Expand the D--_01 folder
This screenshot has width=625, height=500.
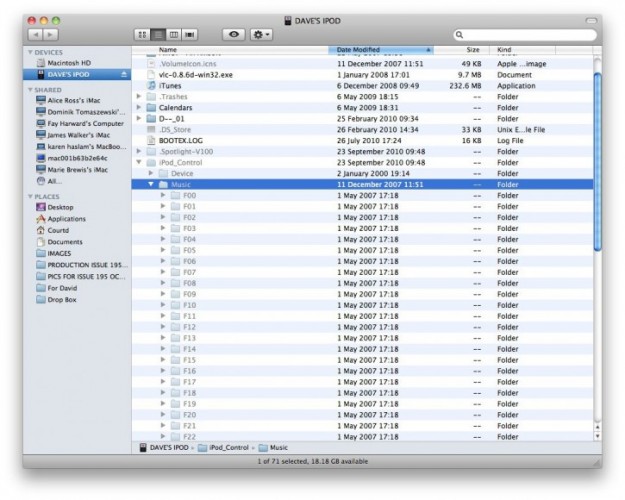(x=139, y=118)
